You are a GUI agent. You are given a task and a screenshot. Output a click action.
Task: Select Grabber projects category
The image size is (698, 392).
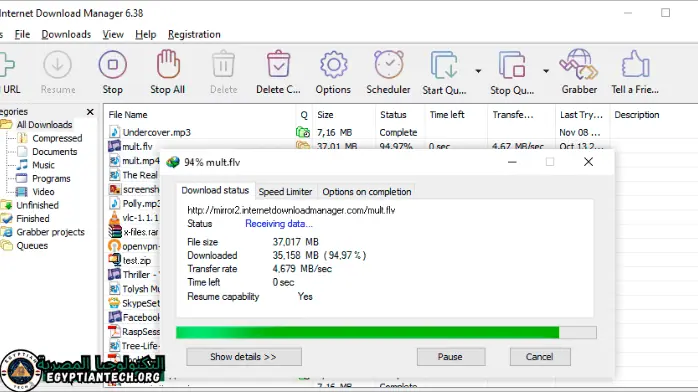50,232
